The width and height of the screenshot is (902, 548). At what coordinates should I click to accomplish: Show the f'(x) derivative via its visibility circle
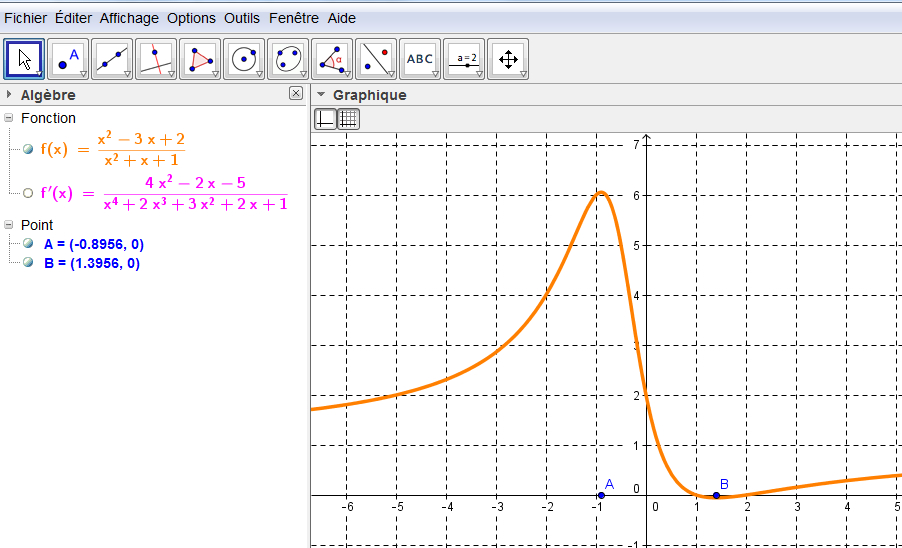point(28,193)
